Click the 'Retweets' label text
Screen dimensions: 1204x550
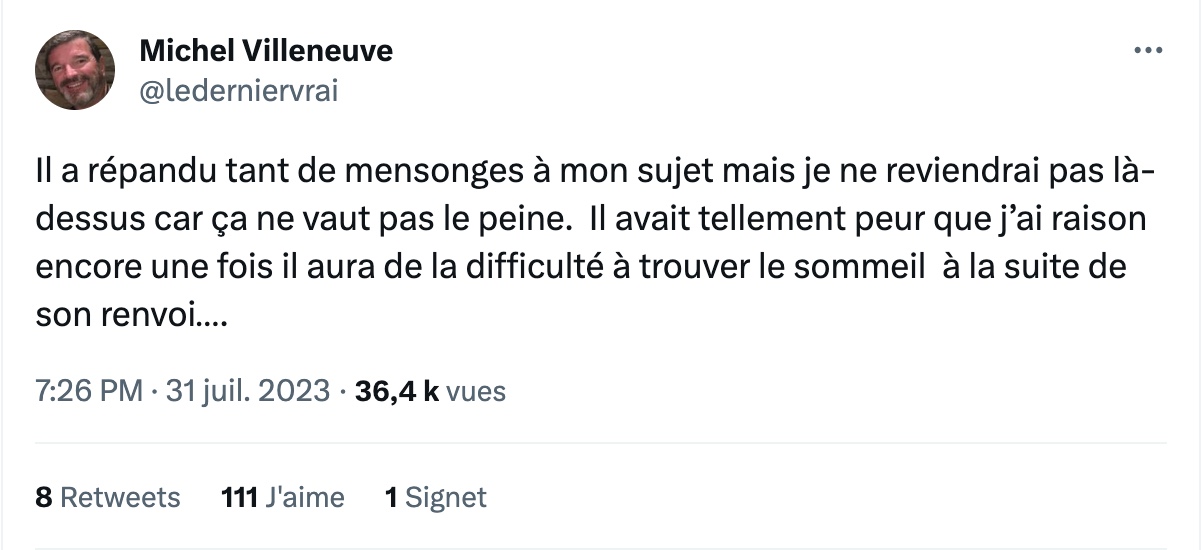coord(121,497)
